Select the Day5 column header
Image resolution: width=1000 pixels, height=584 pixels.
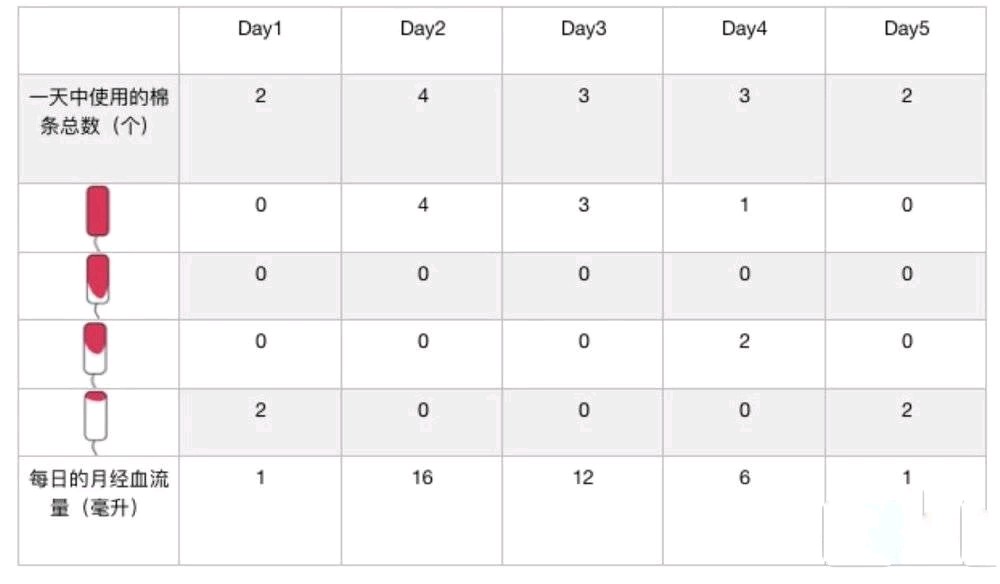(x=906, y=29)
